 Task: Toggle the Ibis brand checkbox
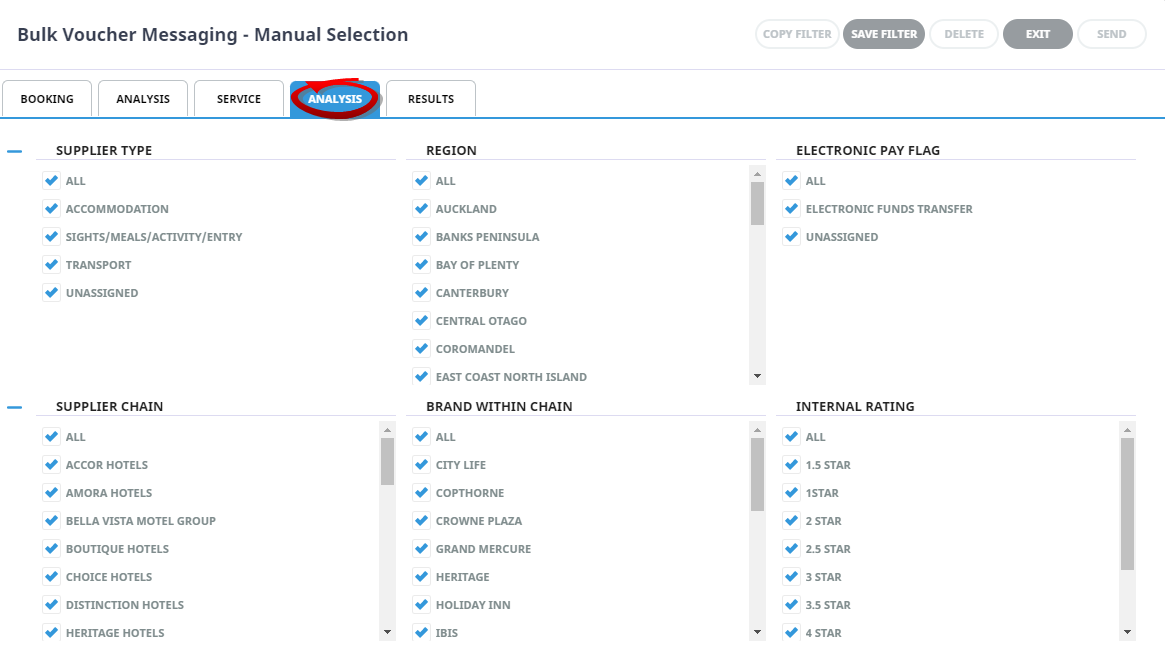(x=421, y=633)
